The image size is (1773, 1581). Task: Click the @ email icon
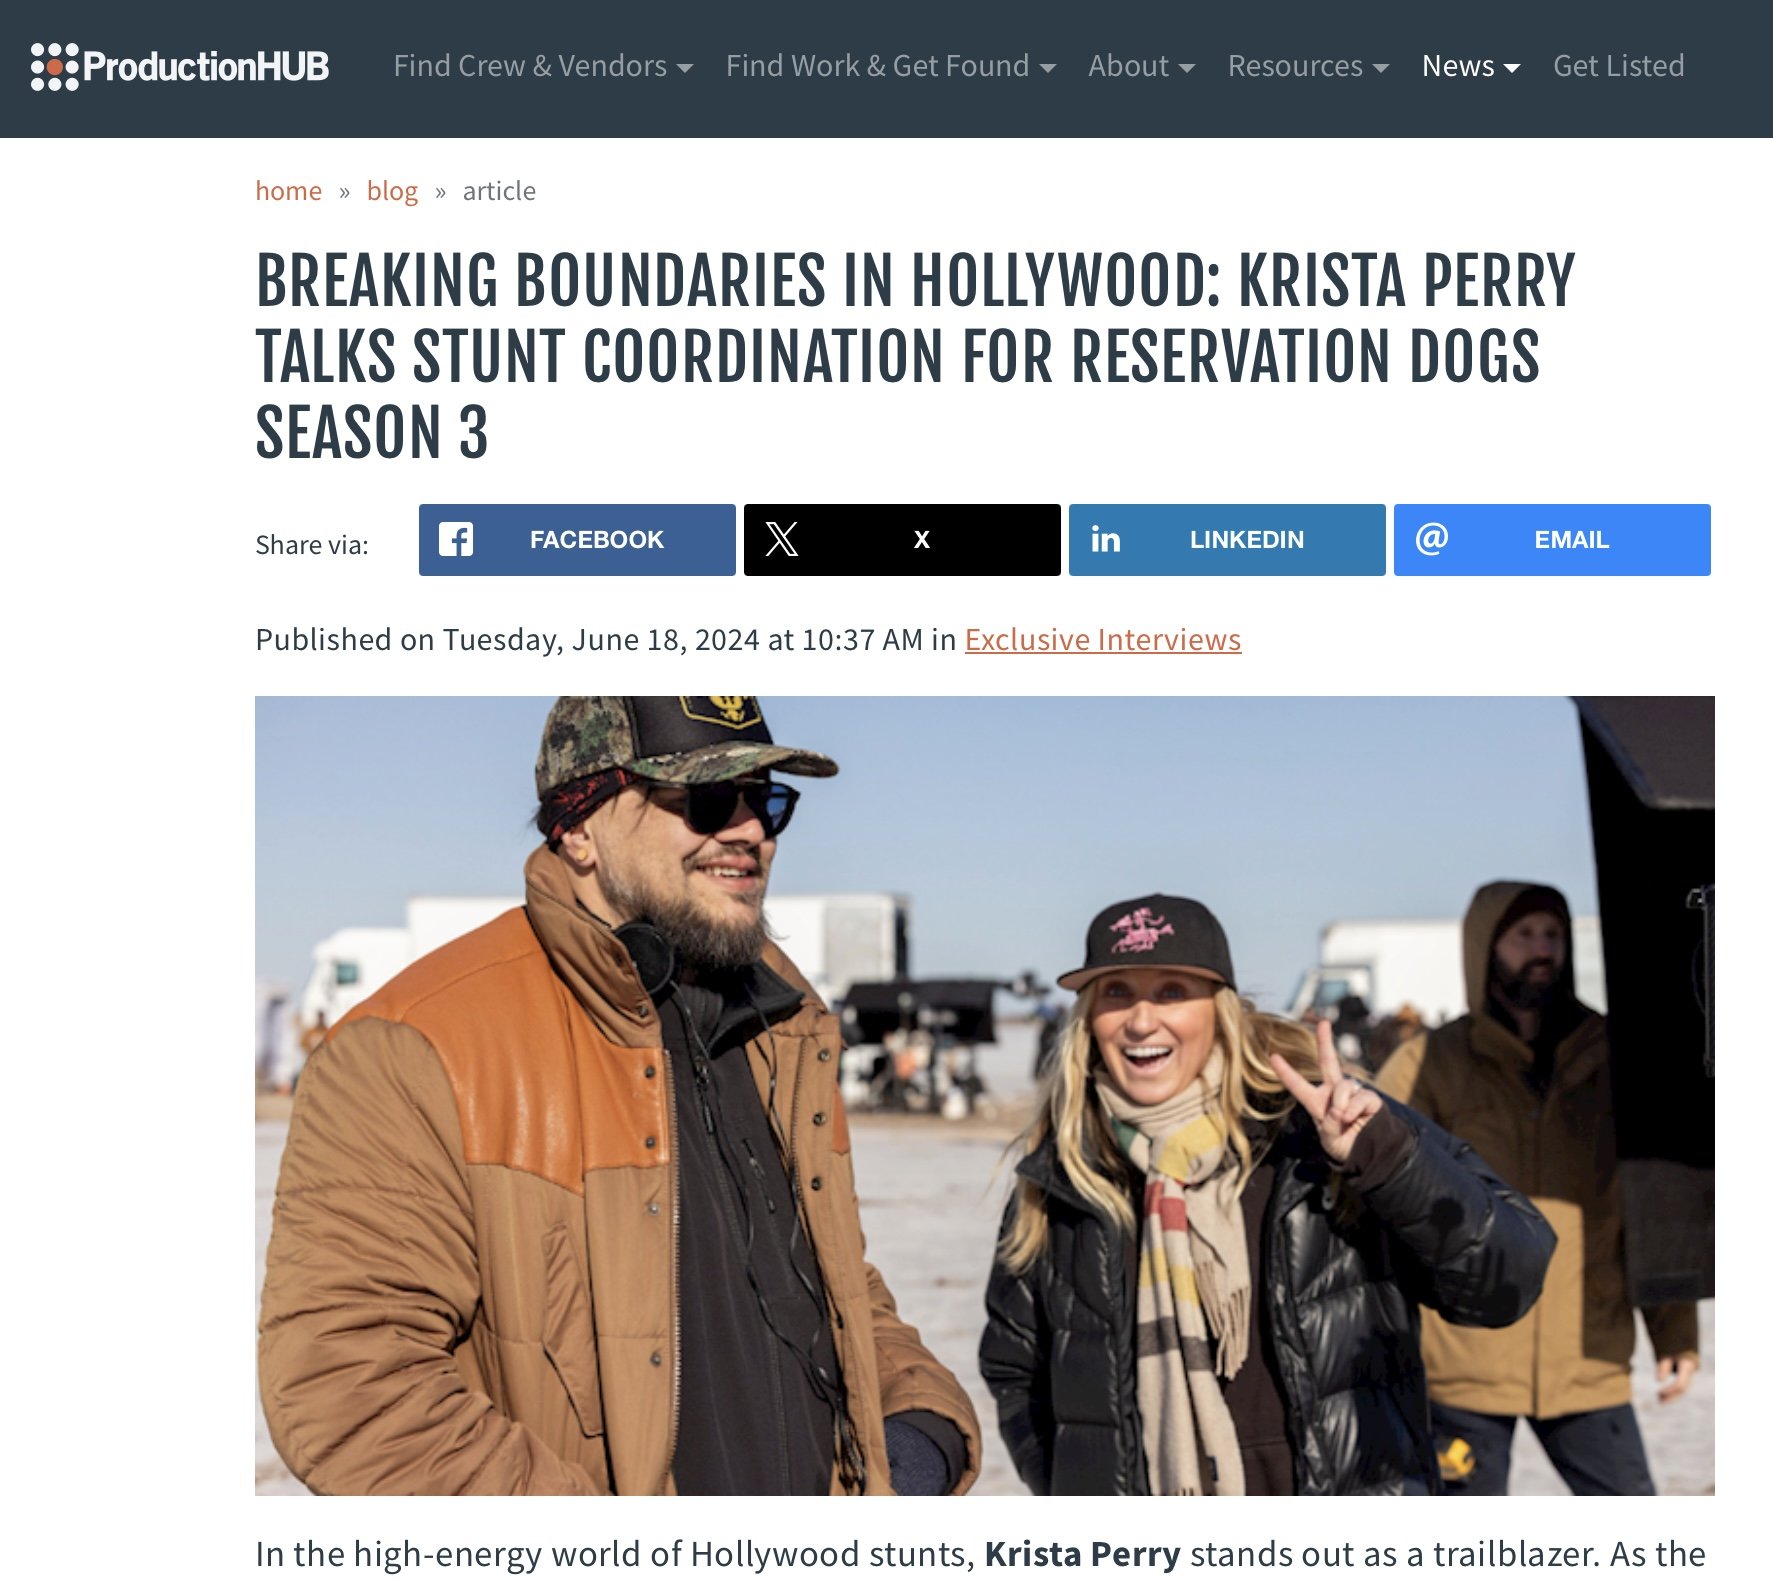pos(1431,539)
